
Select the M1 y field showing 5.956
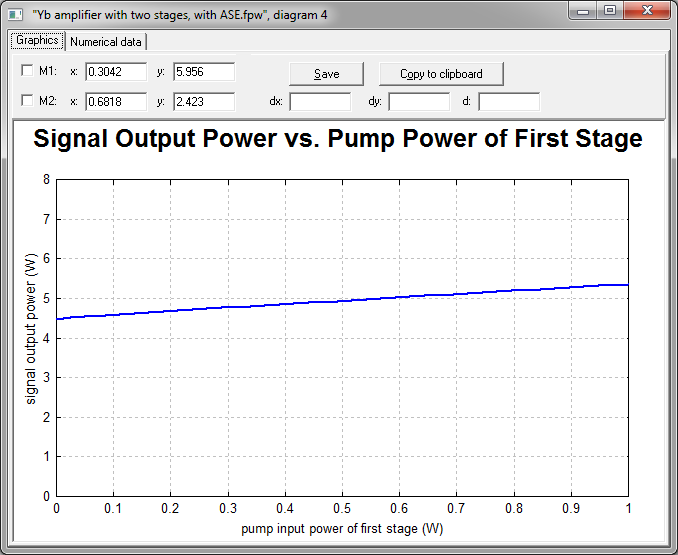[204, 72]
